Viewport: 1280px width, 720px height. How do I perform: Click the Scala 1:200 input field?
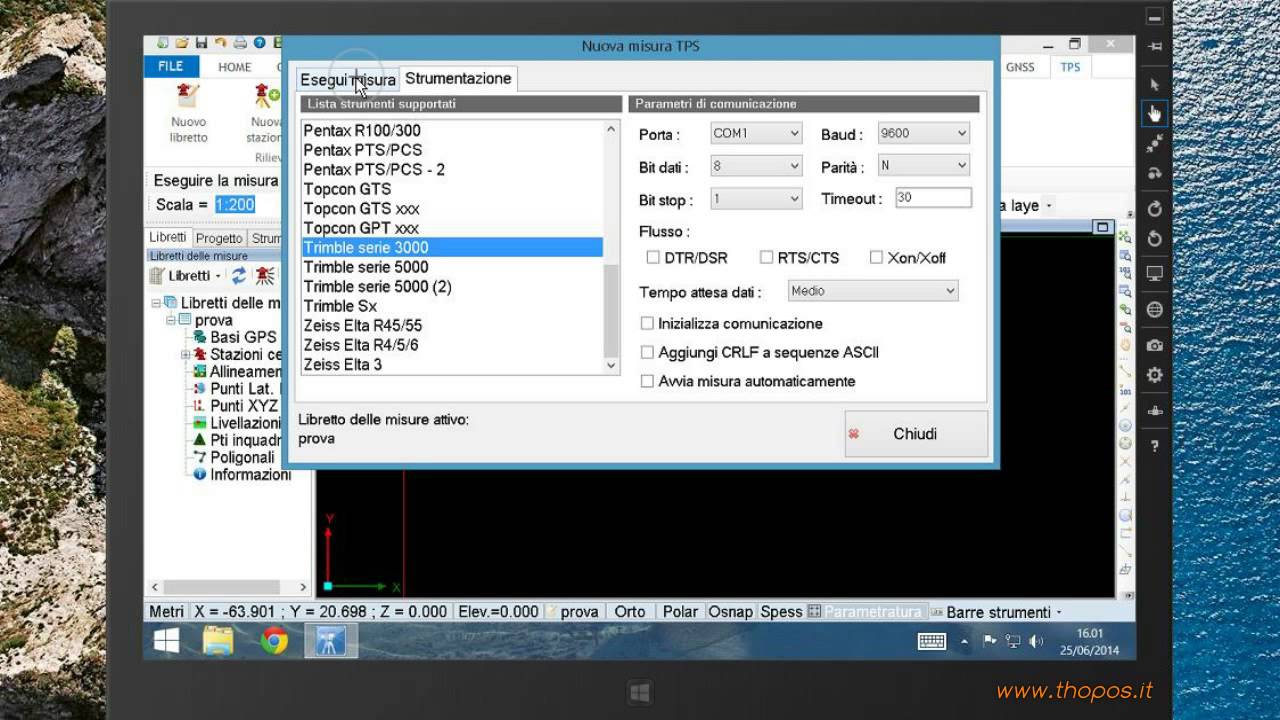click(x=235, y=205)
